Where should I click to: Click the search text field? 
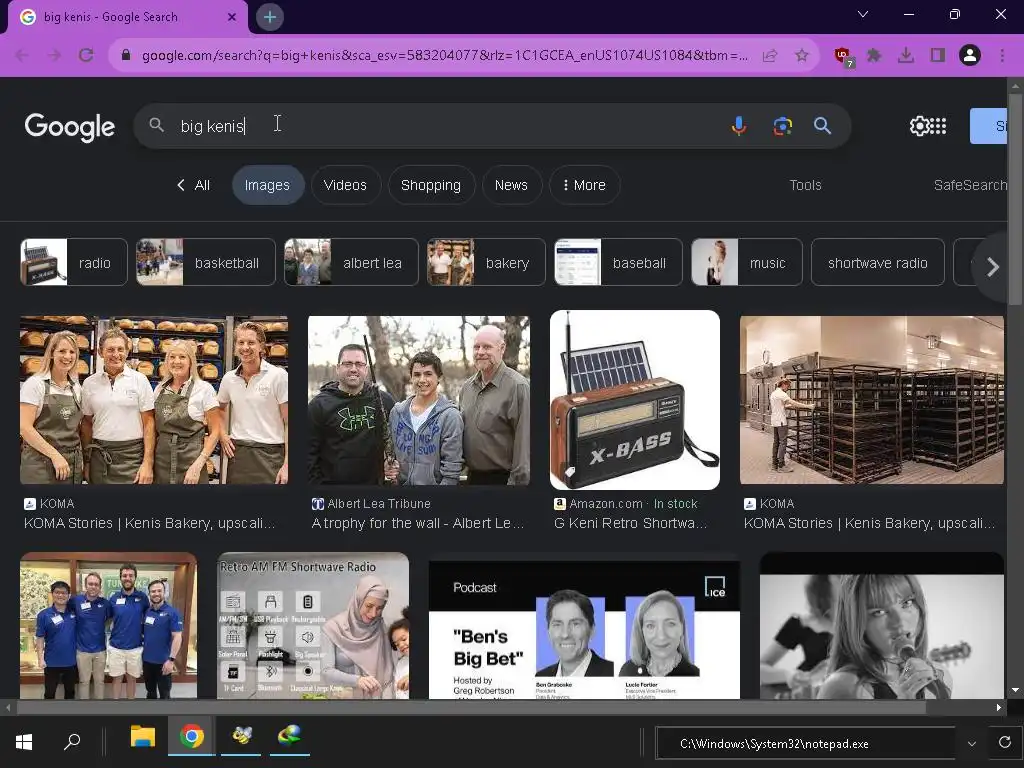[x=451, y=126]
